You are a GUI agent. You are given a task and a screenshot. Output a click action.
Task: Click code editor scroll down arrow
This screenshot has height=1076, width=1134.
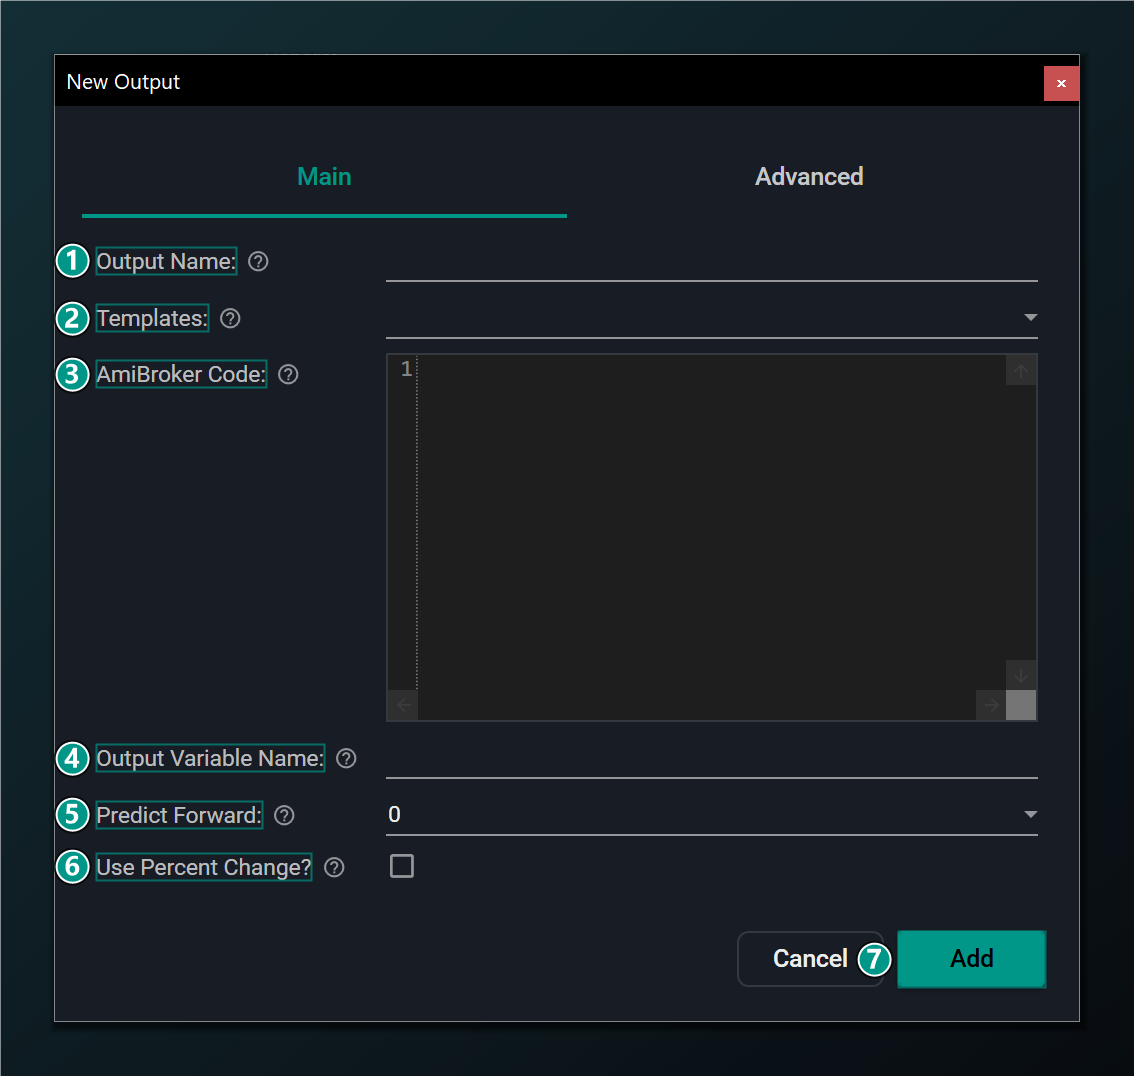click(x=1020, y=675)
